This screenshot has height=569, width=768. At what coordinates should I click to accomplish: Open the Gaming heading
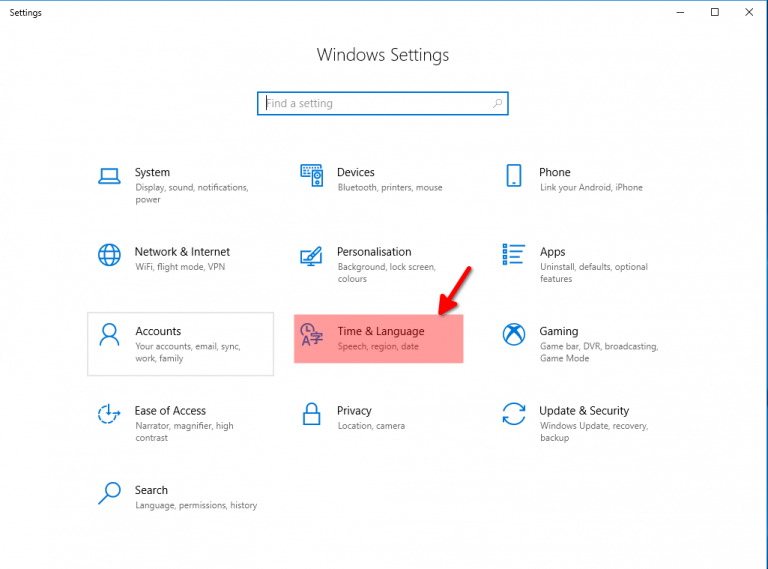[559, 332]
